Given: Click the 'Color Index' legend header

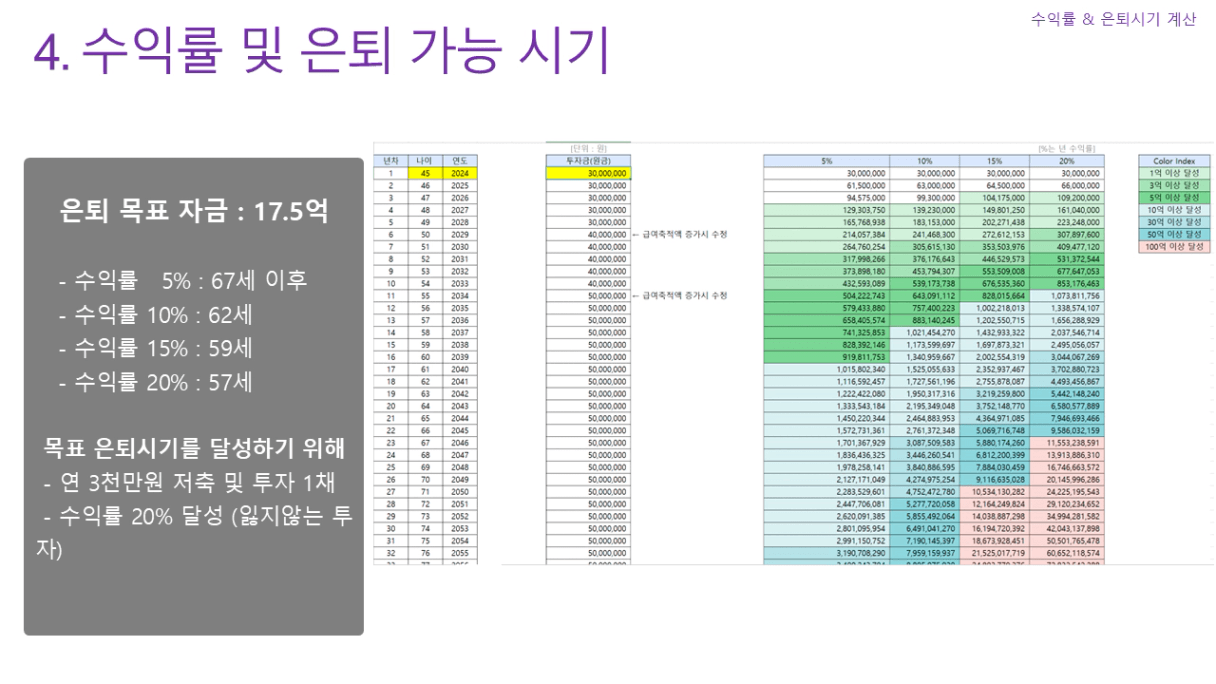Looking at the screenshot, I should pyautogui.click(x=1175, y=160).
